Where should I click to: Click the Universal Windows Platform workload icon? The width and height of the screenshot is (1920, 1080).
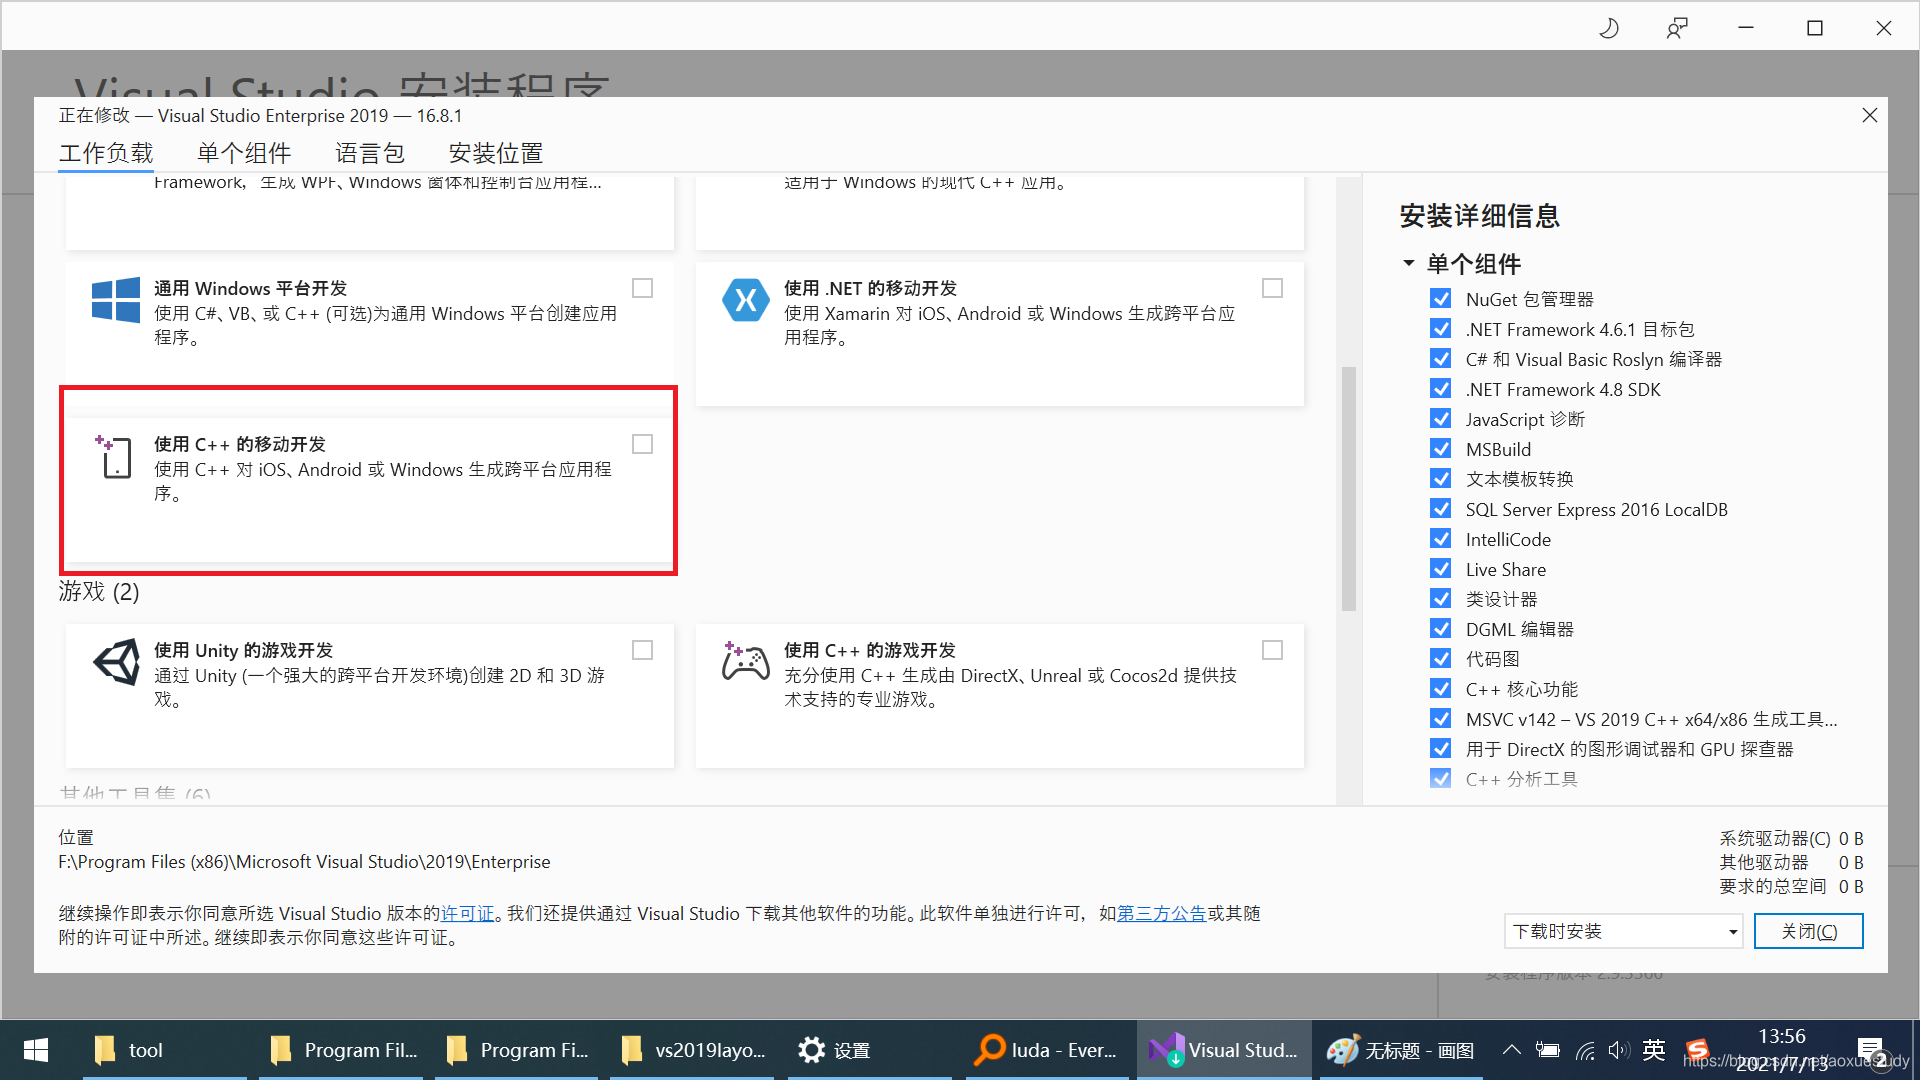click(x=116, y=300)
